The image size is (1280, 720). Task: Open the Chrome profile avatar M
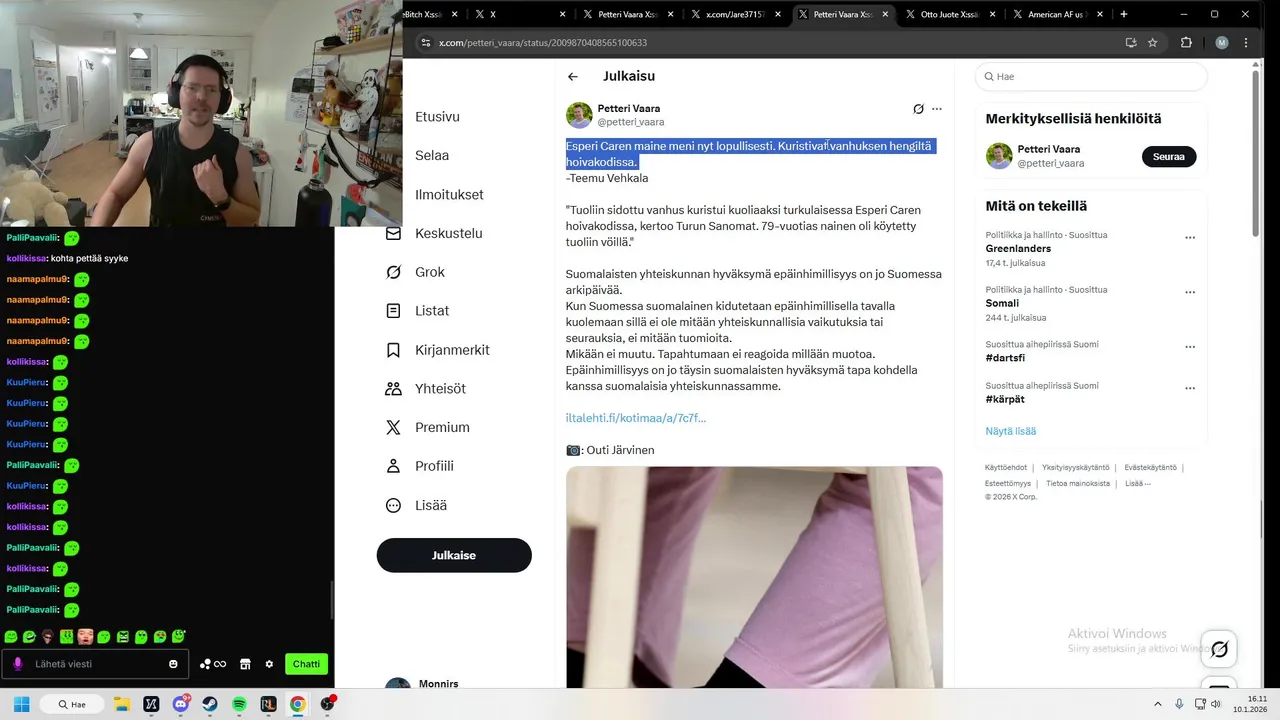pos(1222,43)
